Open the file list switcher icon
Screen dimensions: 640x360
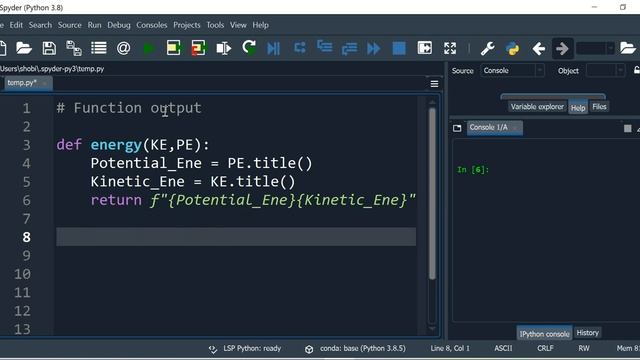pos(99,49)
